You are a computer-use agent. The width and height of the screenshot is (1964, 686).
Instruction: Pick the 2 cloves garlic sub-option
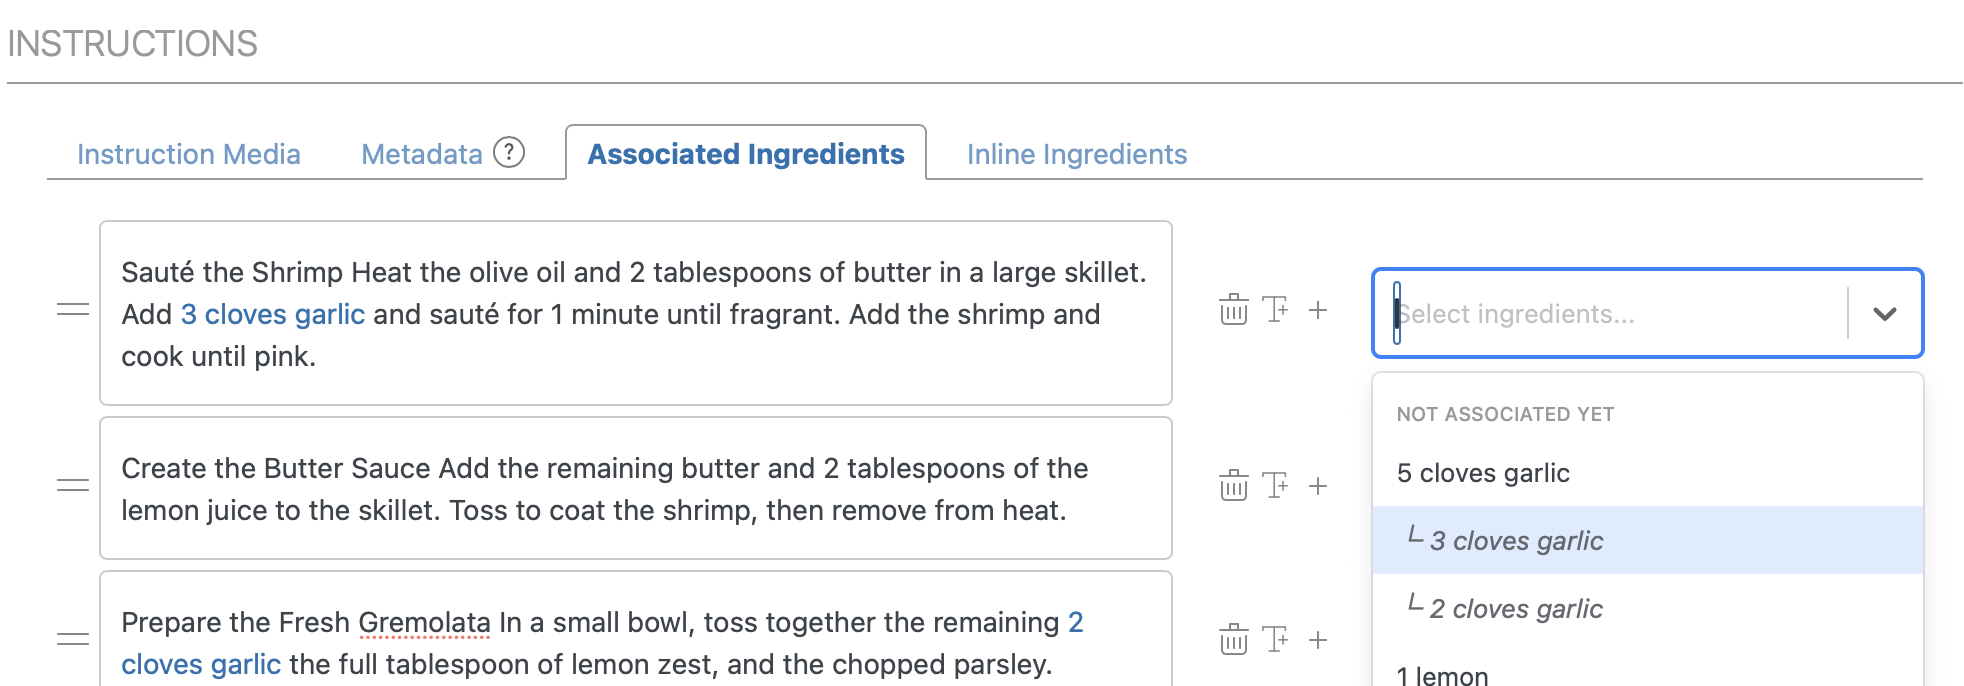pos(1516,609)
